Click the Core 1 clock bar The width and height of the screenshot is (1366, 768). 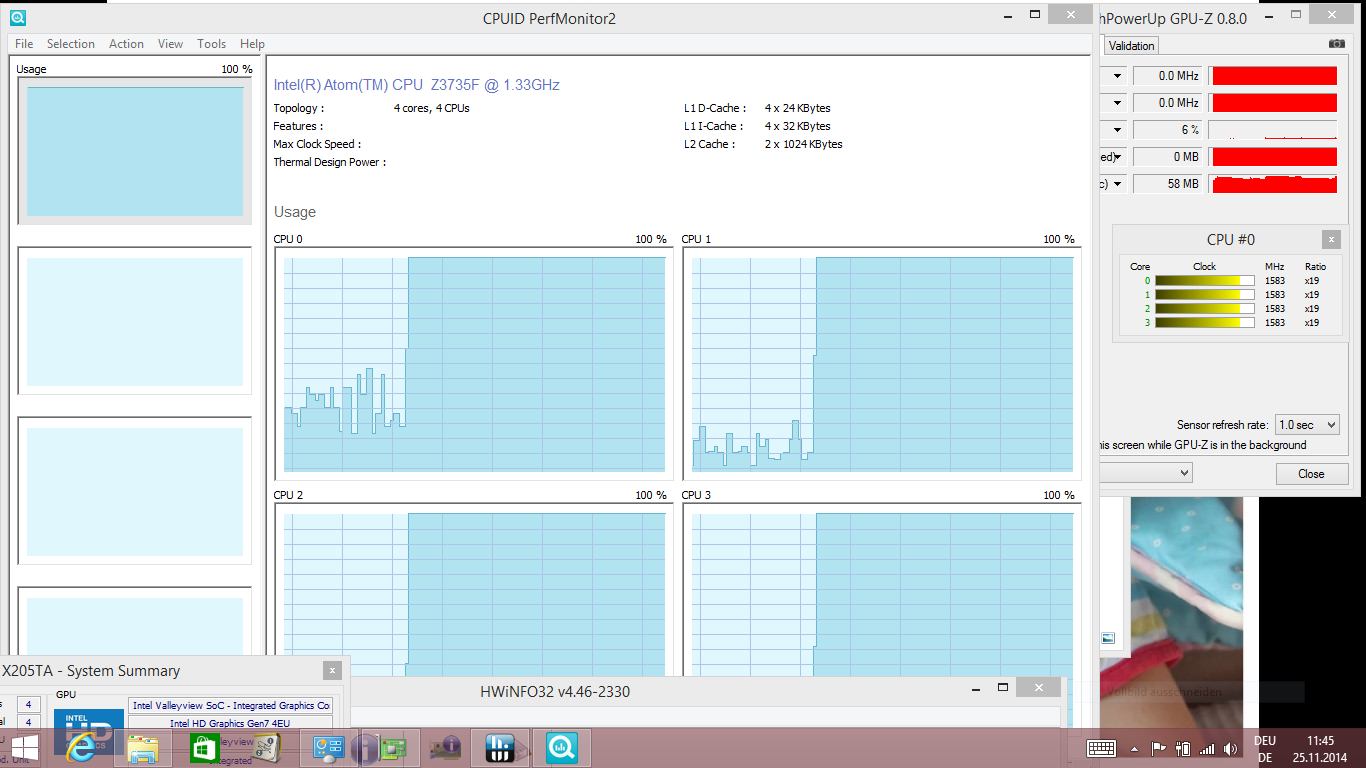coord(1204,295)
